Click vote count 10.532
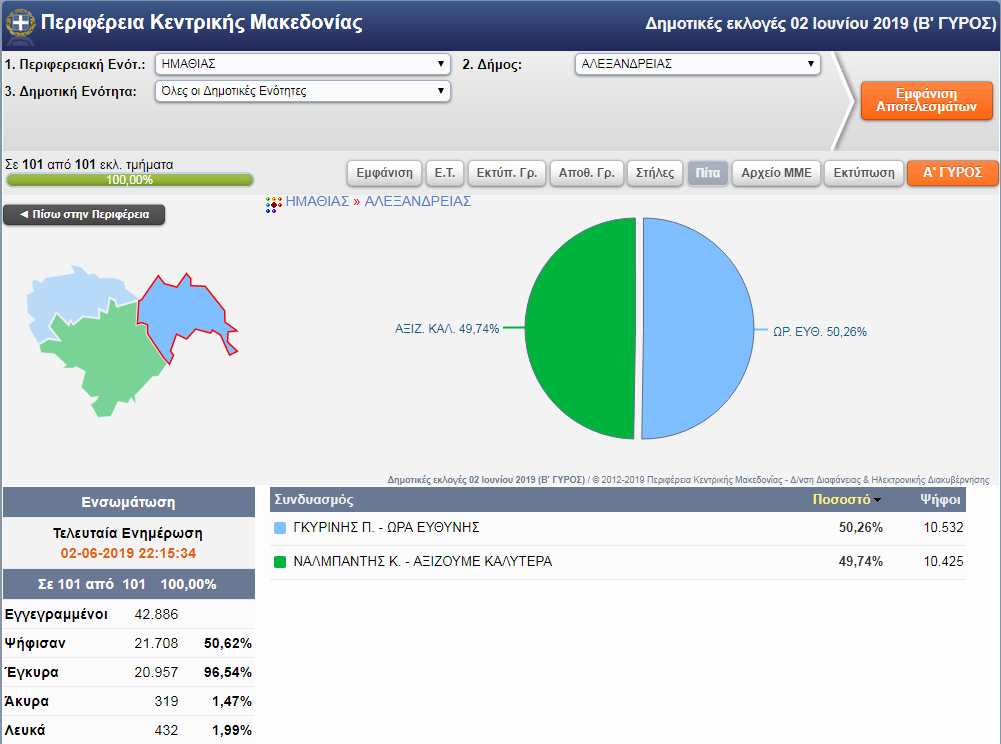 944,528
